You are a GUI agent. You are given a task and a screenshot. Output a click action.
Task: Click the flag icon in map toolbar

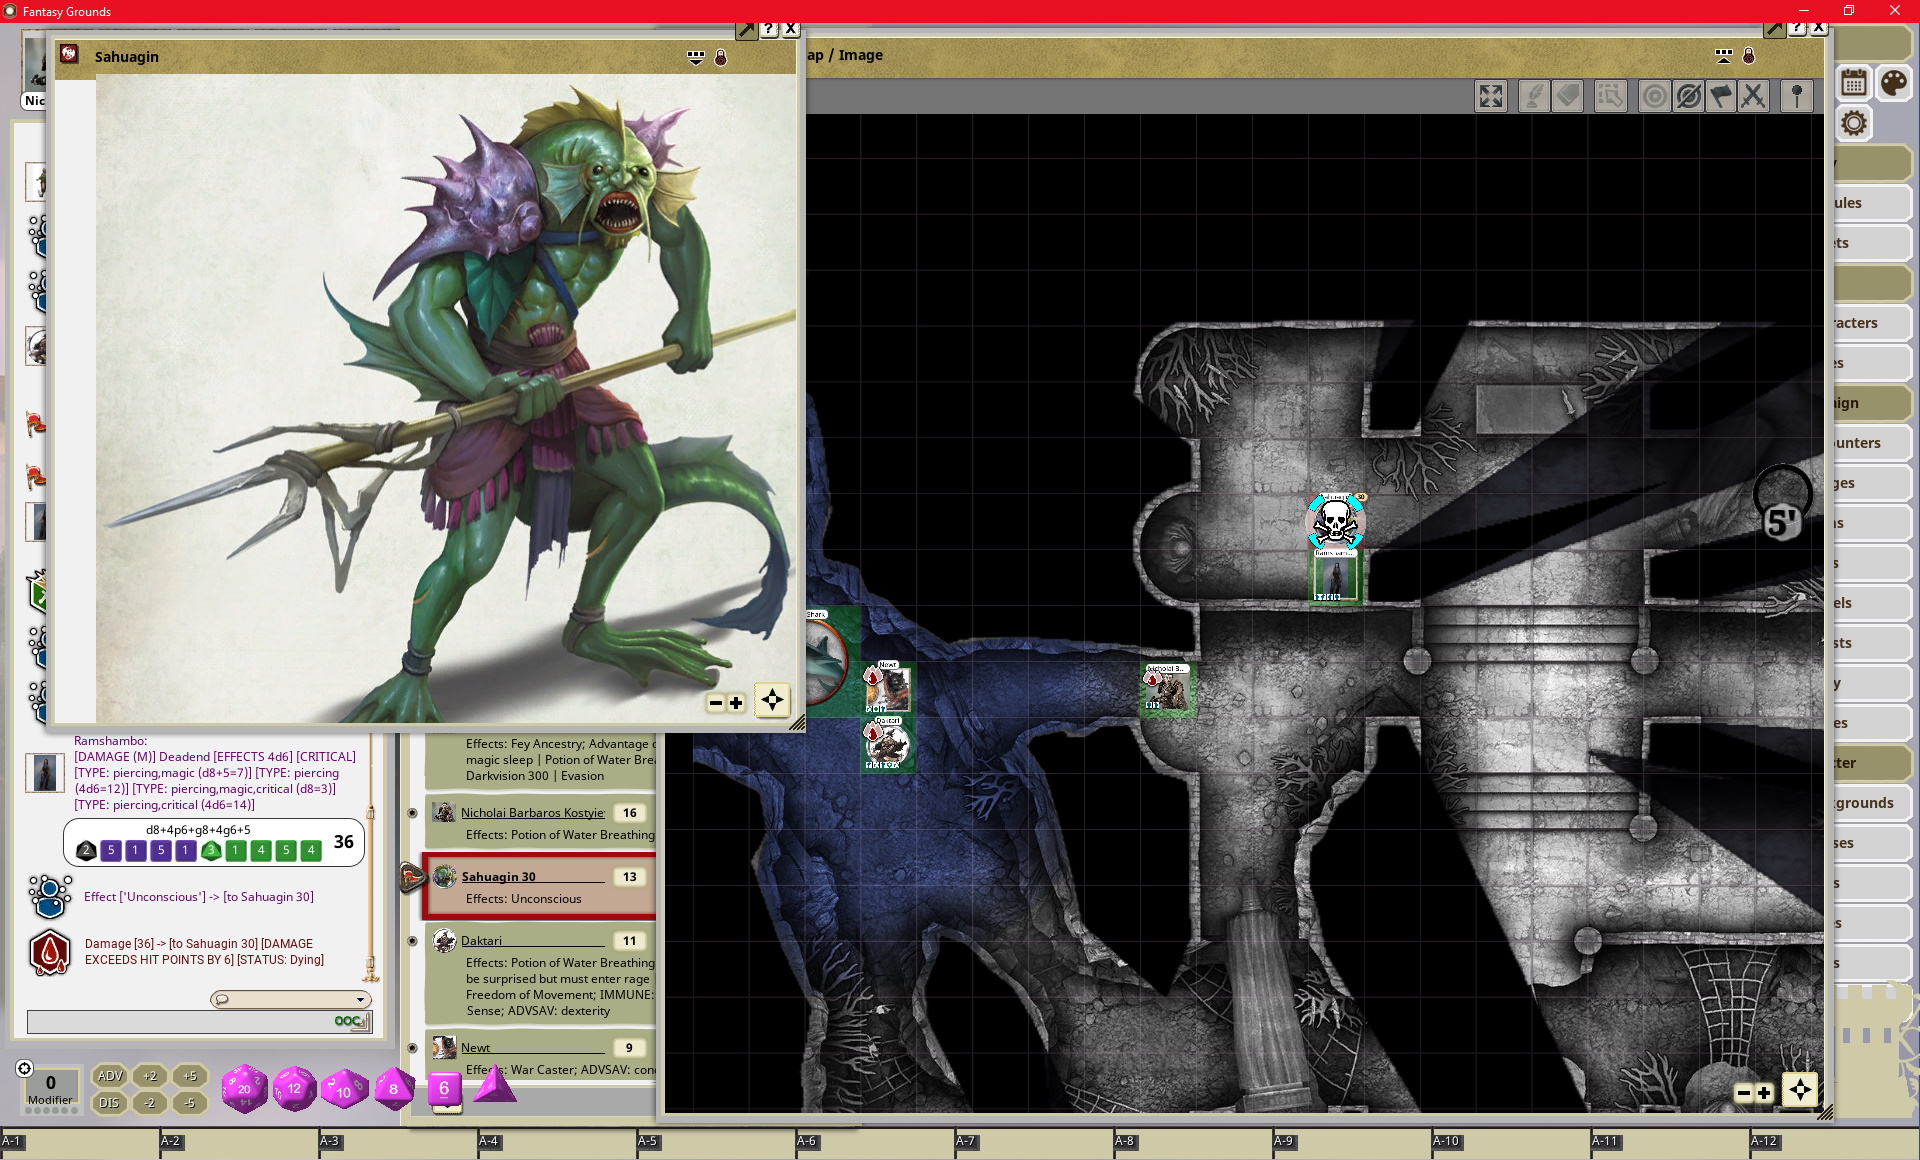click(1720, 96)
